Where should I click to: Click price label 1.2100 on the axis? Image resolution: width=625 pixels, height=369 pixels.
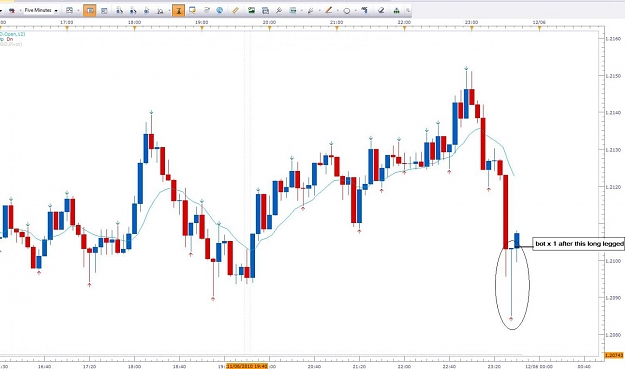point(613,261)
